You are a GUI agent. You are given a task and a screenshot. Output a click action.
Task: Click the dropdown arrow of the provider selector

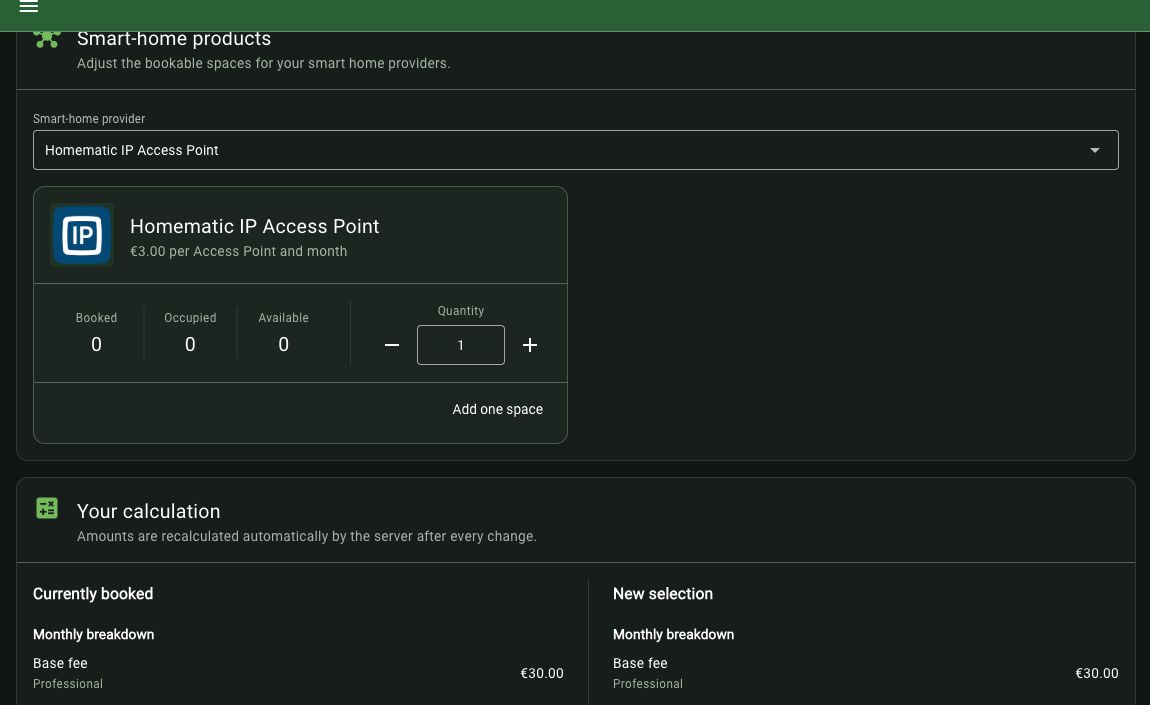coord(1094,150)
